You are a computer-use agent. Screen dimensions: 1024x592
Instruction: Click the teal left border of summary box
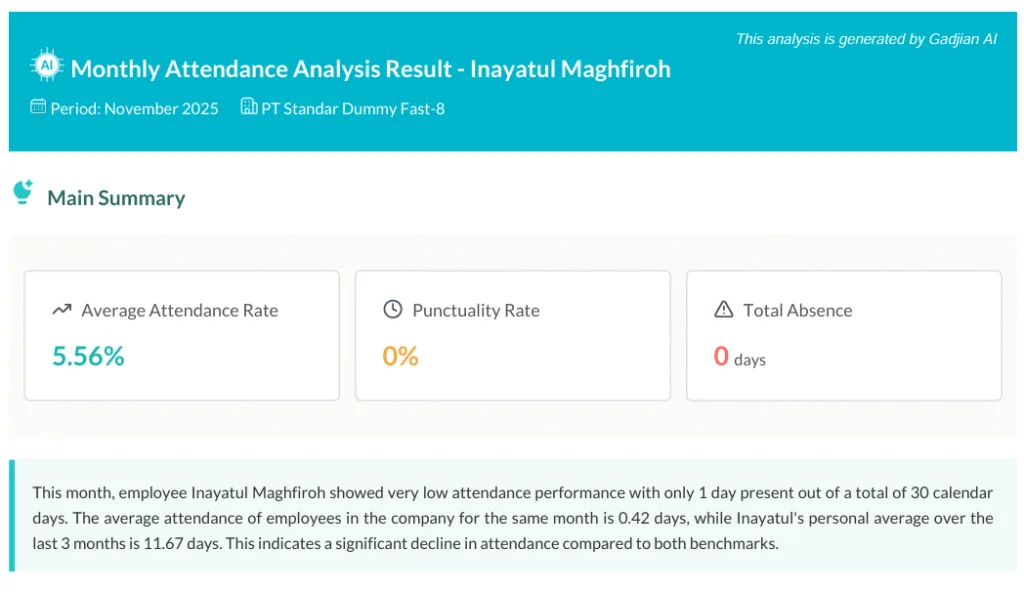(12, 516)
